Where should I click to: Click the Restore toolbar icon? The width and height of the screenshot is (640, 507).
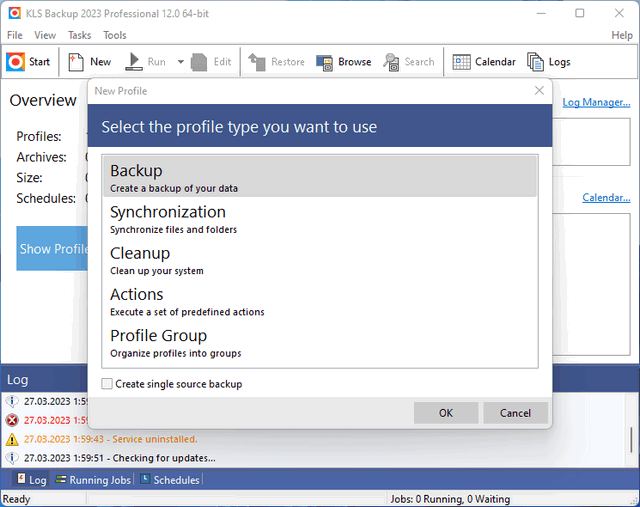pyautogui.click(x=258, y=62)
